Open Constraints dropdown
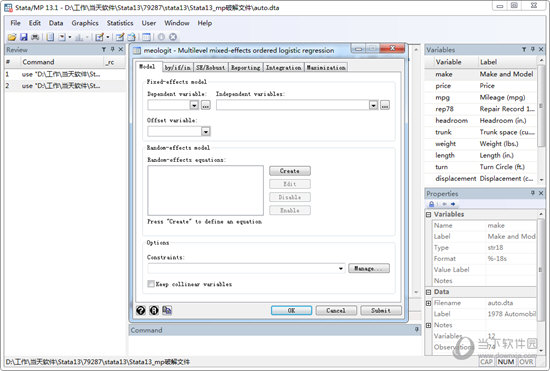This screenshot has height=371, width=550. click(341, 269)
